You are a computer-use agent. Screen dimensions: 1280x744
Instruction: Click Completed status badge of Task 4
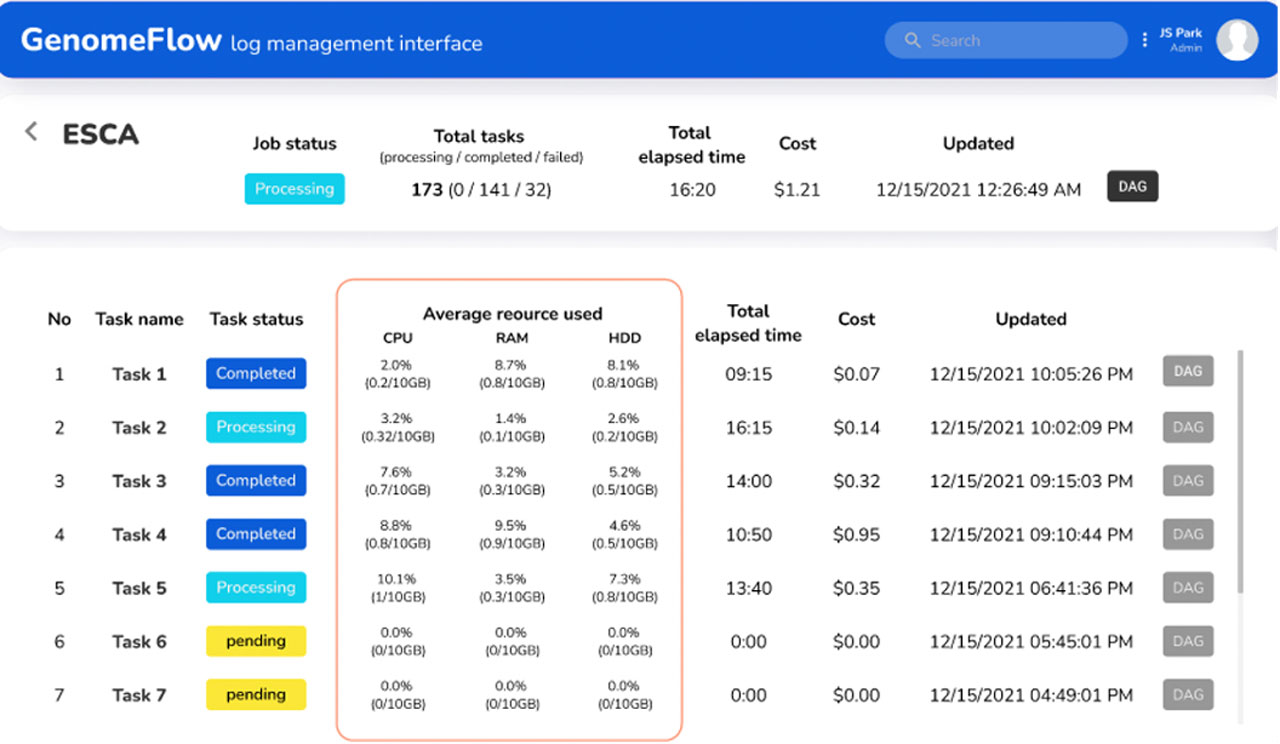[x=256, y=534]
